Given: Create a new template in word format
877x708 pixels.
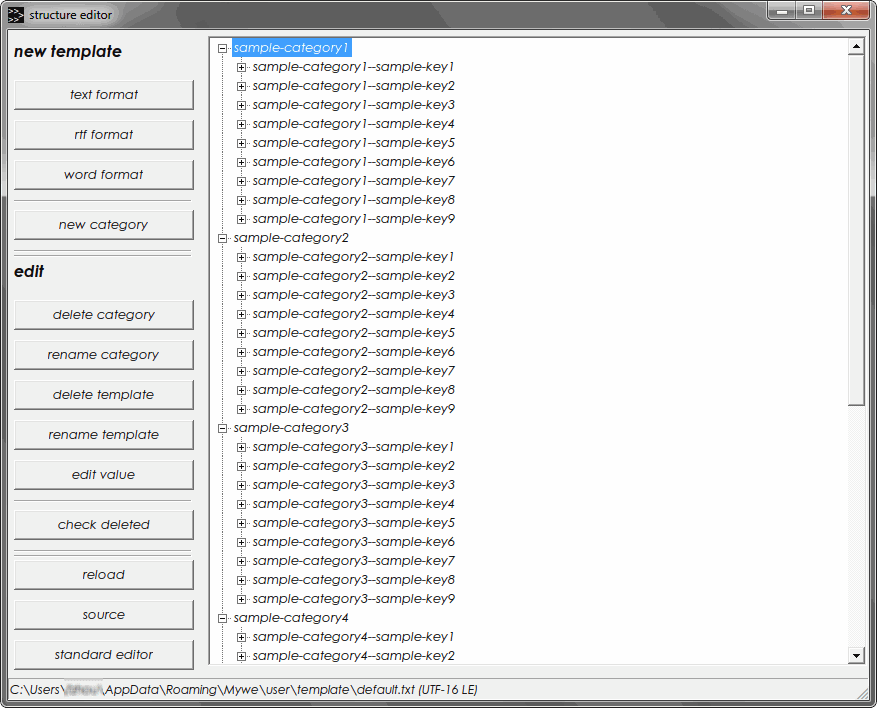Looking at the screenshot, I should click(x=103, y=174).
